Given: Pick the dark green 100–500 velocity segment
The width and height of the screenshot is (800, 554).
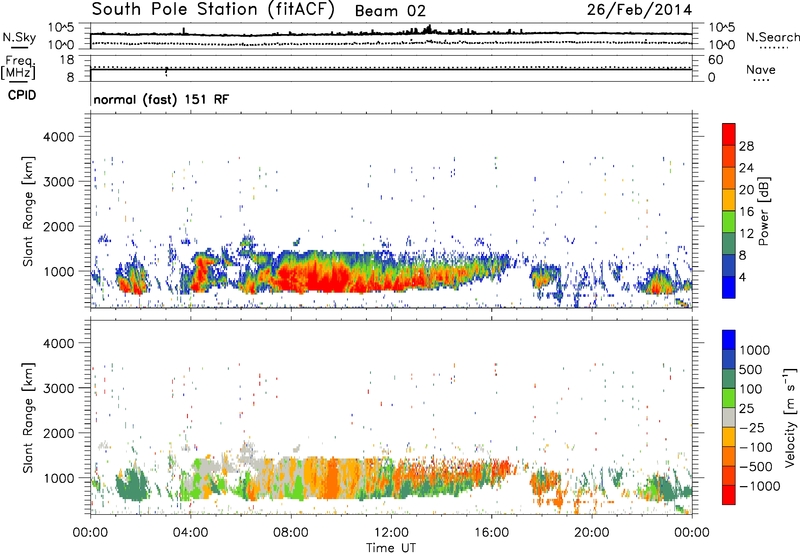Looking at the screenshot, I should (729, 379).
